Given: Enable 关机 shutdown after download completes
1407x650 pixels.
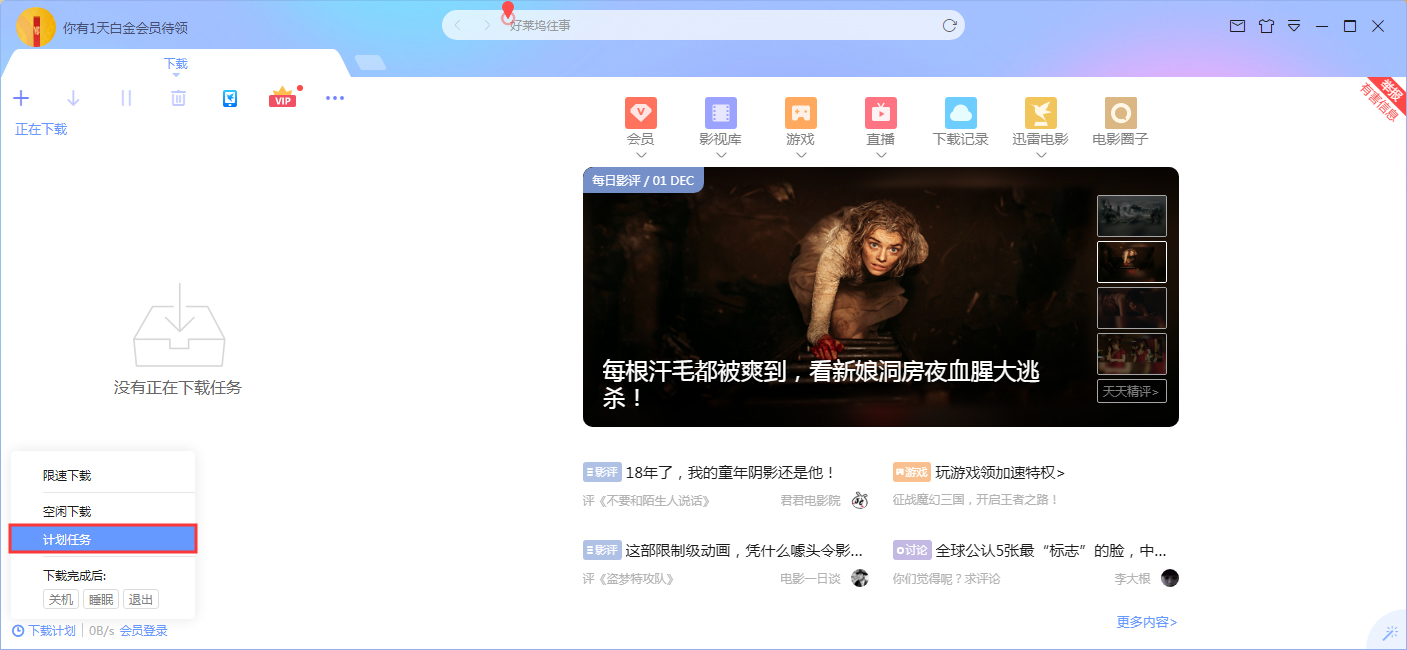Looking at the screenshot, I should [60, 599].
